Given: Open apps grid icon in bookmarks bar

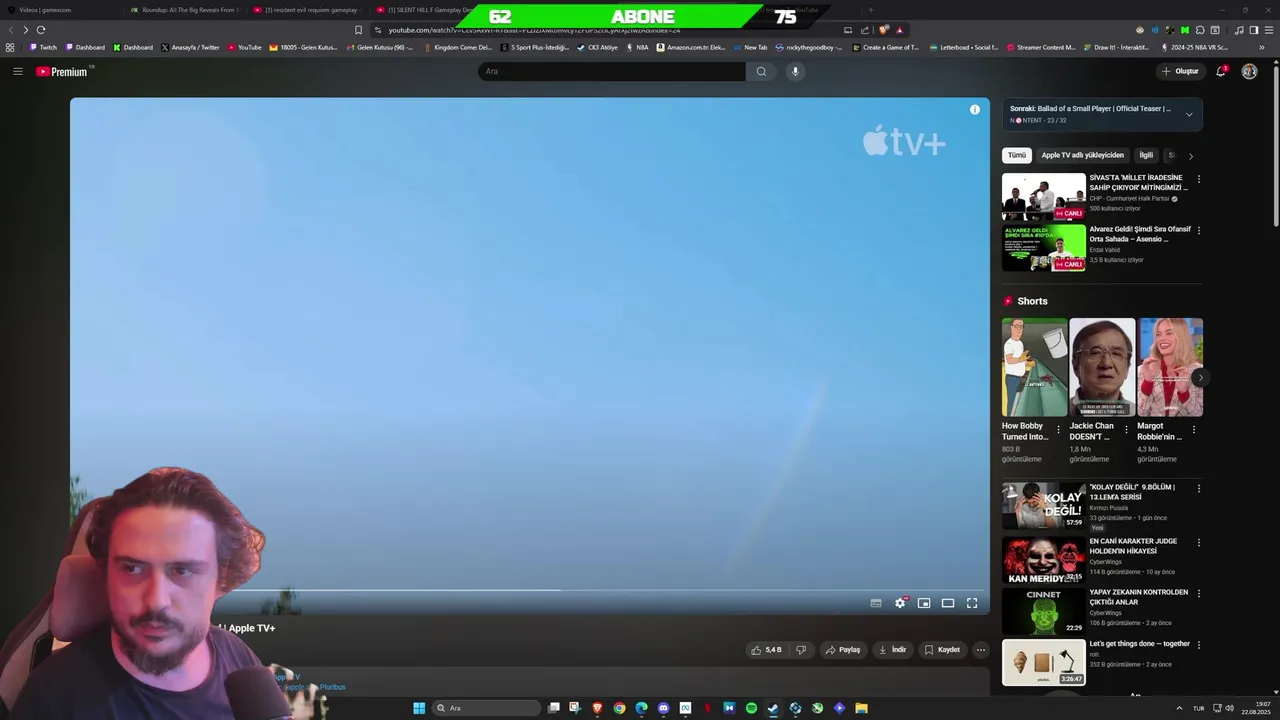Looking at the screenshot, I should [x=10, y=47].
